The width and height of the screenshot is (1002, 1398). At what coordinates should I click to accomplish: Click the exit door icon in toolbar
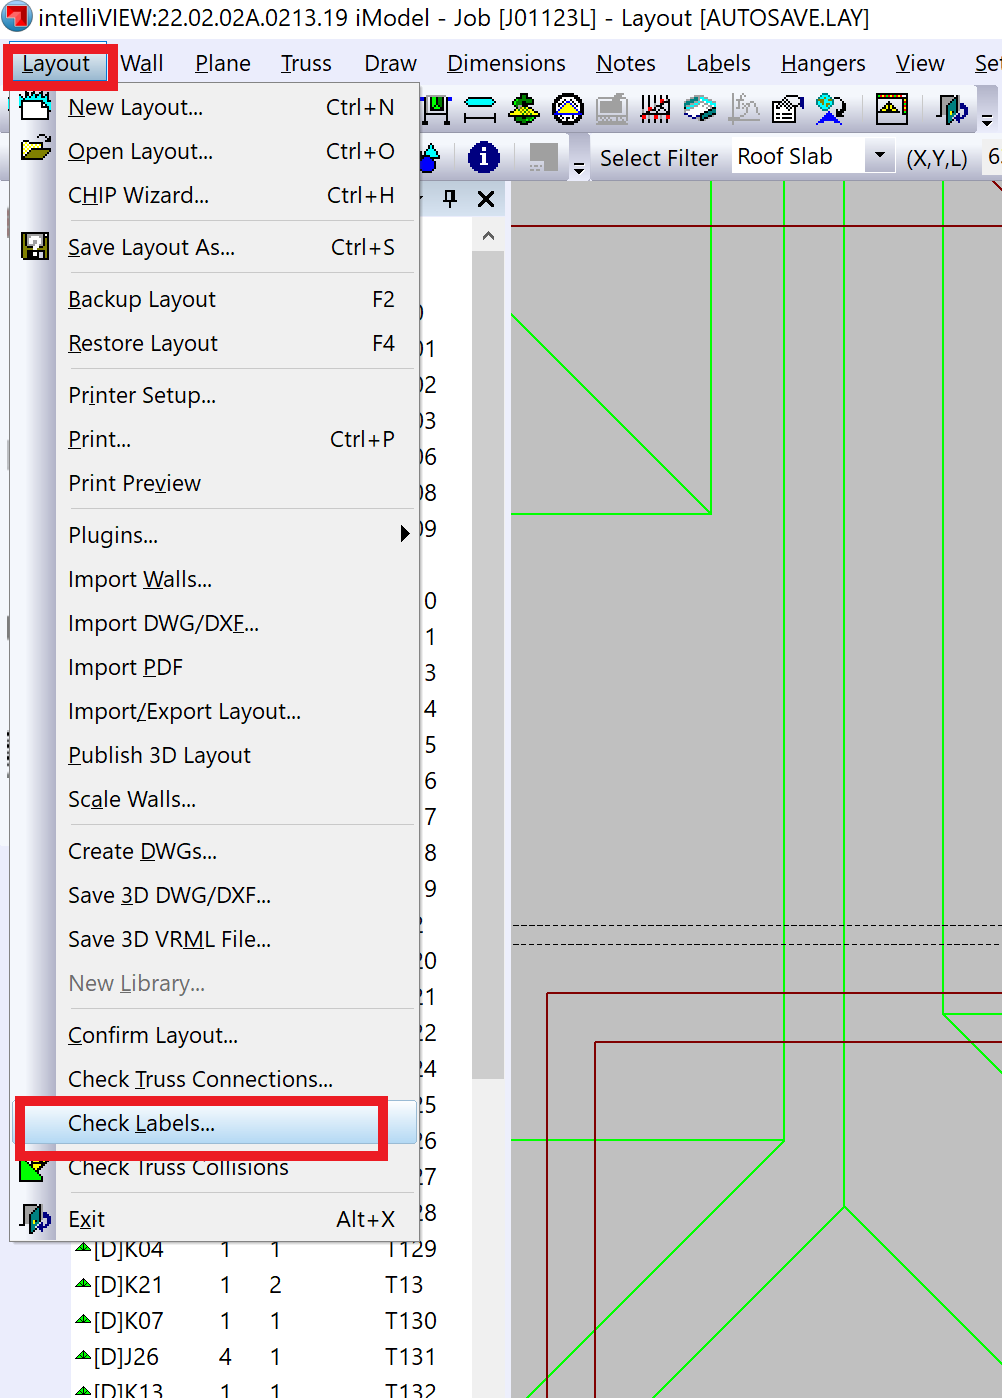coord(953,108)
